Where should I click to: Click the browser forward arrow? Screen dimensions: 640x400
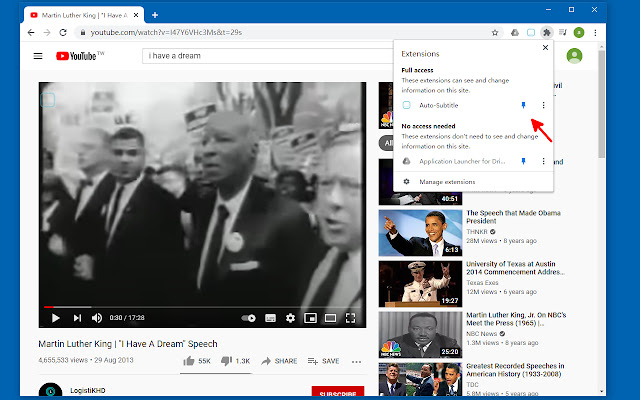[47, 32]
